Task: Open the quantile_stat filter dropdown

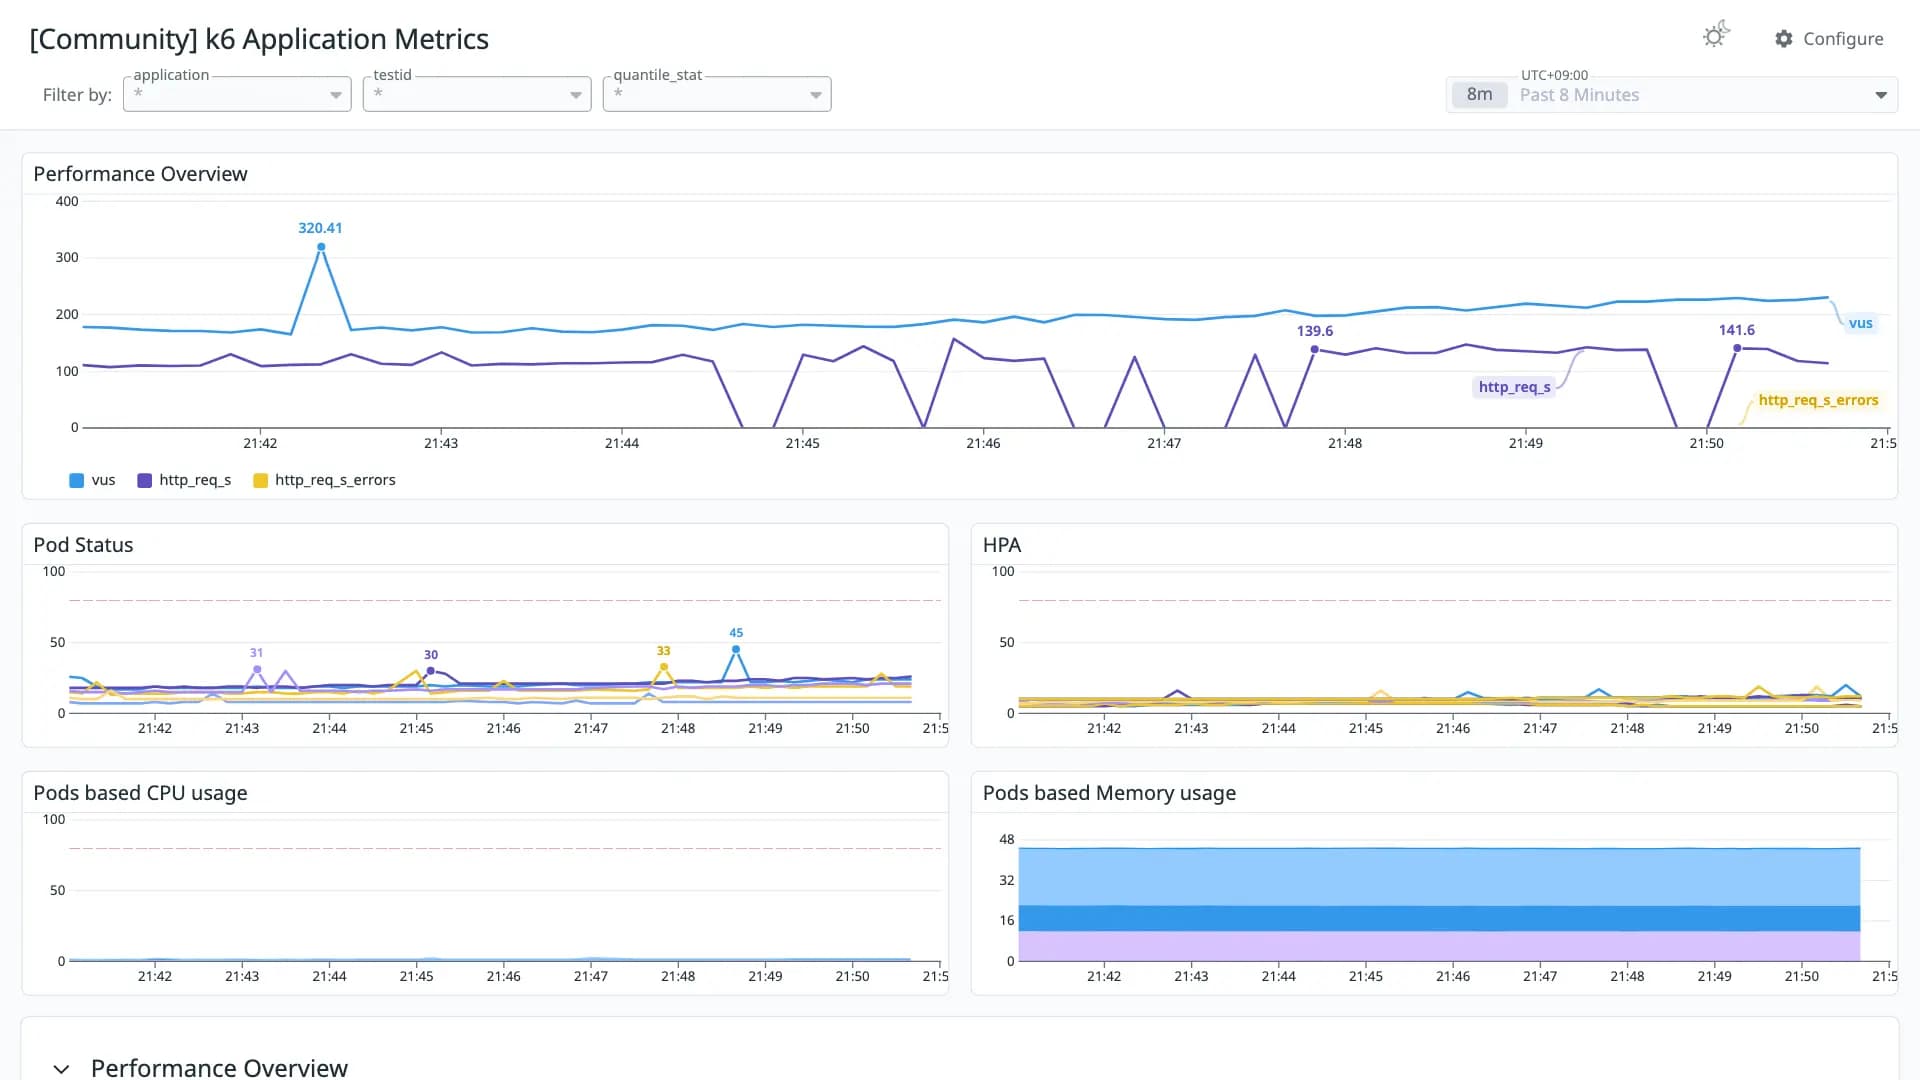Action: [717, 94]
